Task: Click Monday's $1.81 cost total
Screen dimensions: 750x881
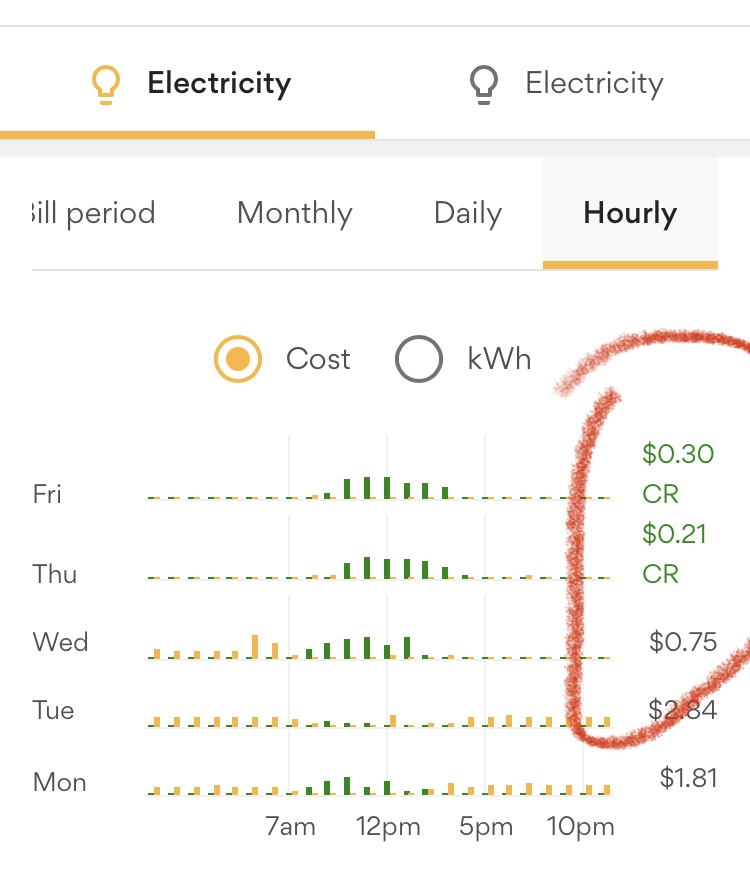Action: (x=688, y=777)
